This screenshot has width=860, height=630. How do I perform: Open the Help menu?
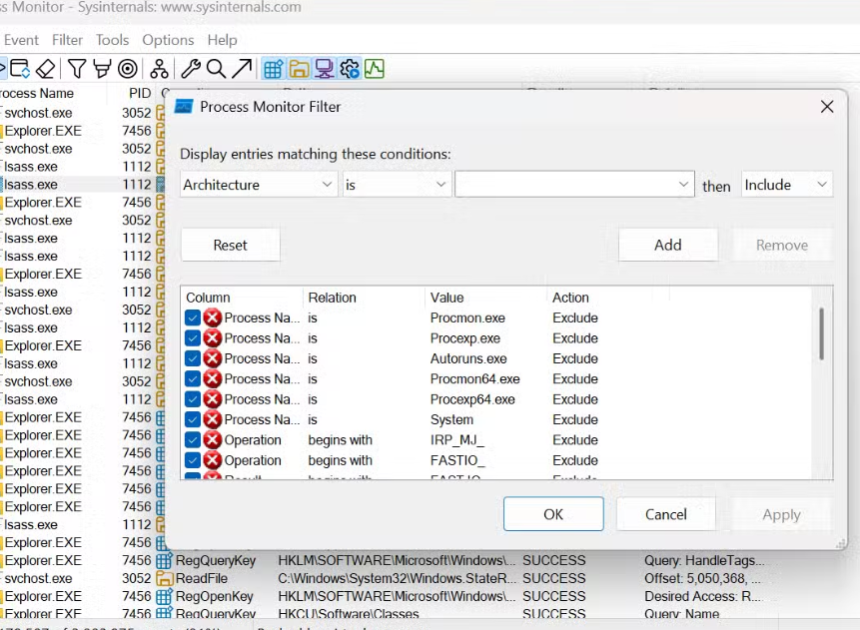pyautogui.click(x=222, y=40)
